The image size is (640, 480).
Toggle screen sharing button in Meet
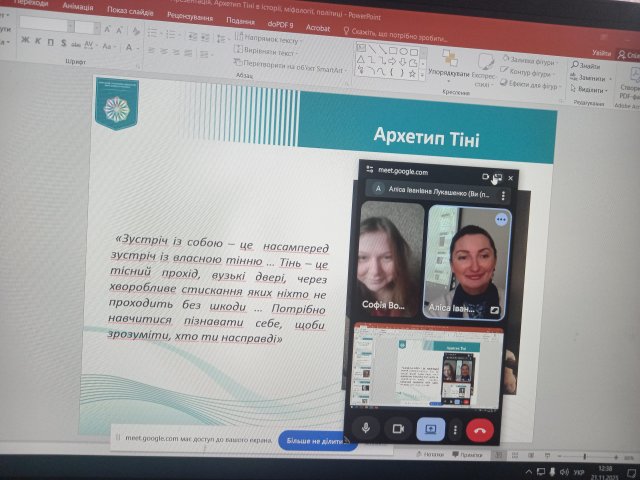430,428
